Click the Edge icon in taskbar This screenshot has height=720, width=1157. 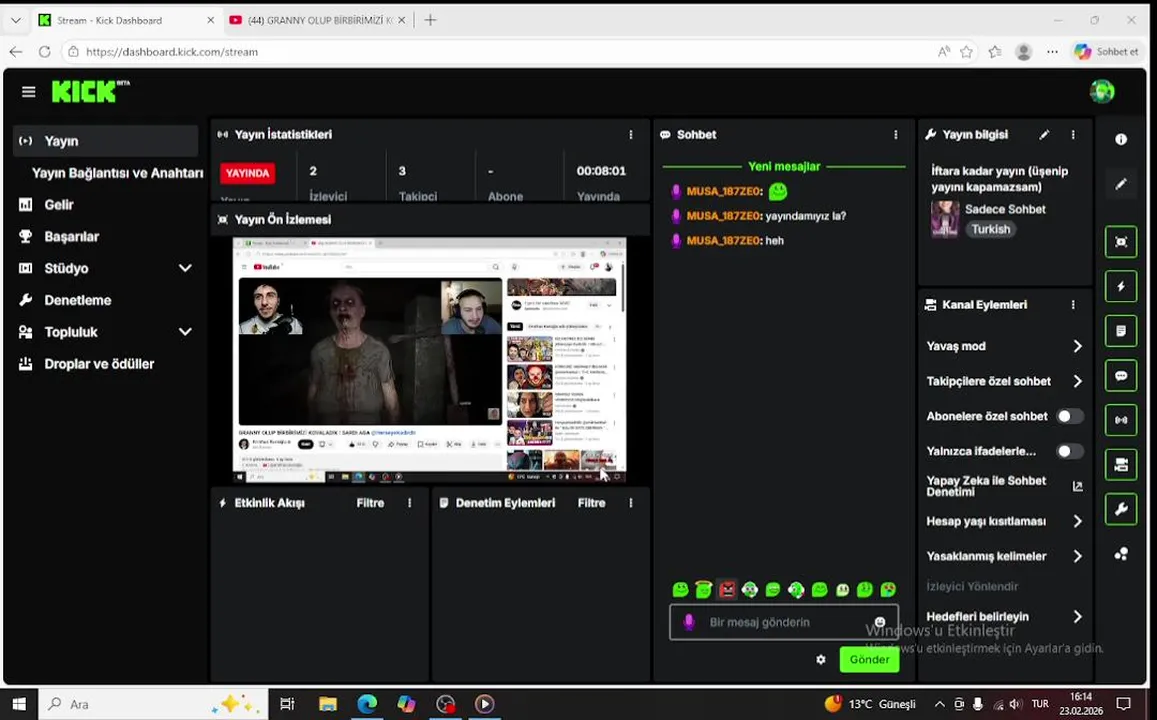pyautogui.click(x=367, y=704)
